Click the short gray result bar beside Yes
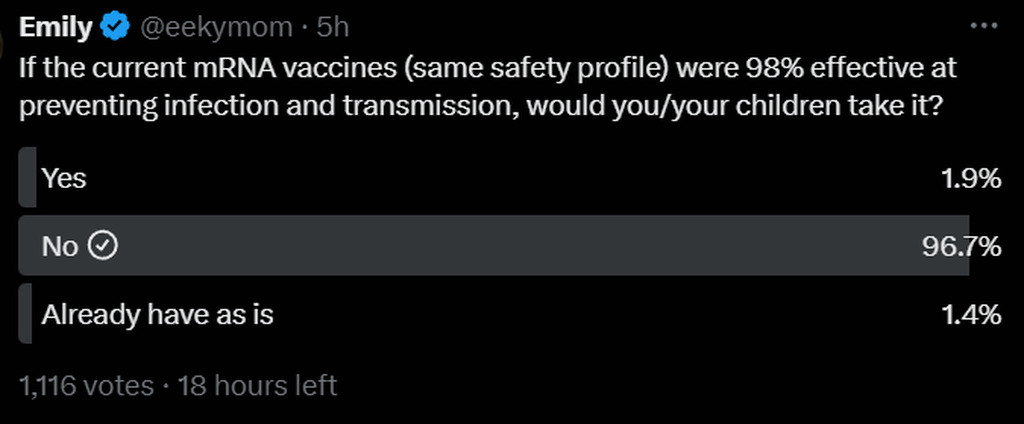The image size is (1024, 424). 27,178
